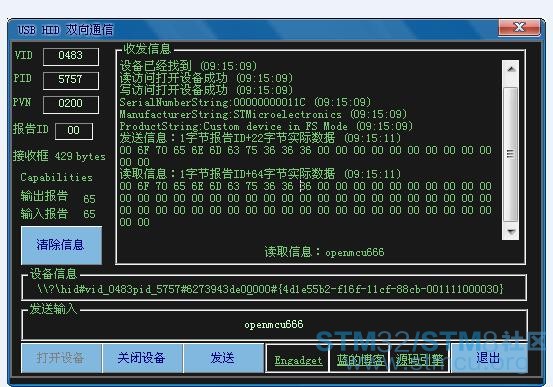Focus the PVN field showing 0200
553x387 pixels.
click(x=71, y=104)
